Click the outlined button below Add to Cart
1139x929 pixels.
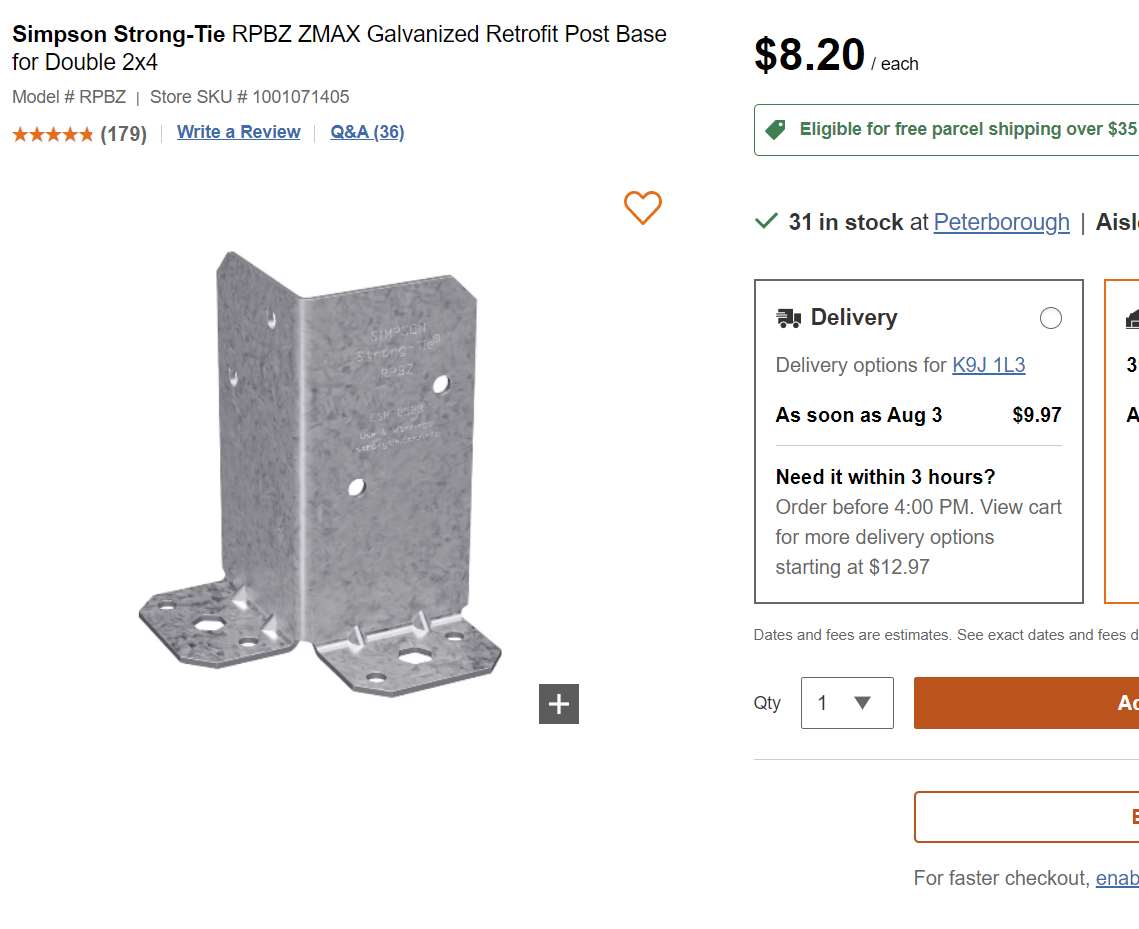(1027, 817)
